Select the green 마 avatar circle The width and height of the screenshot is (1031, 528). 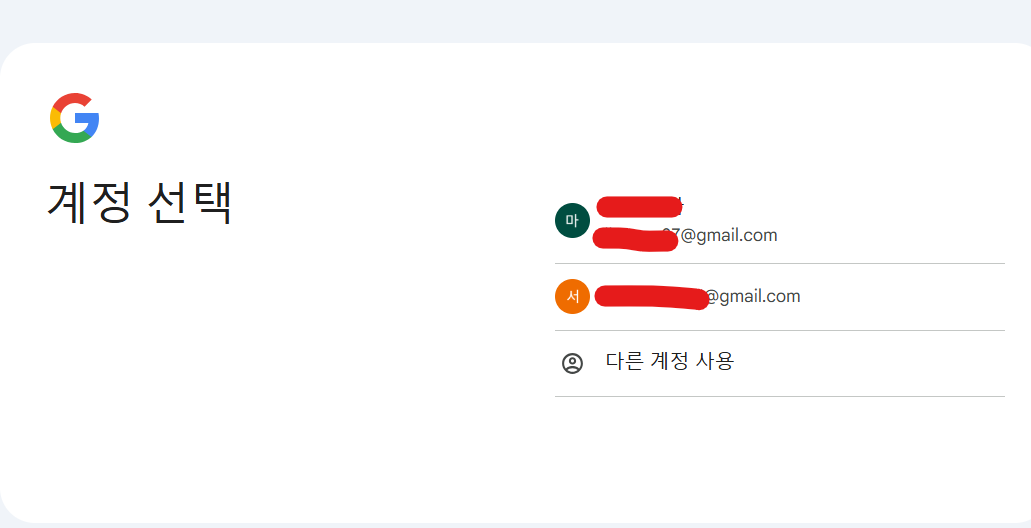click(x=572, y=220)
